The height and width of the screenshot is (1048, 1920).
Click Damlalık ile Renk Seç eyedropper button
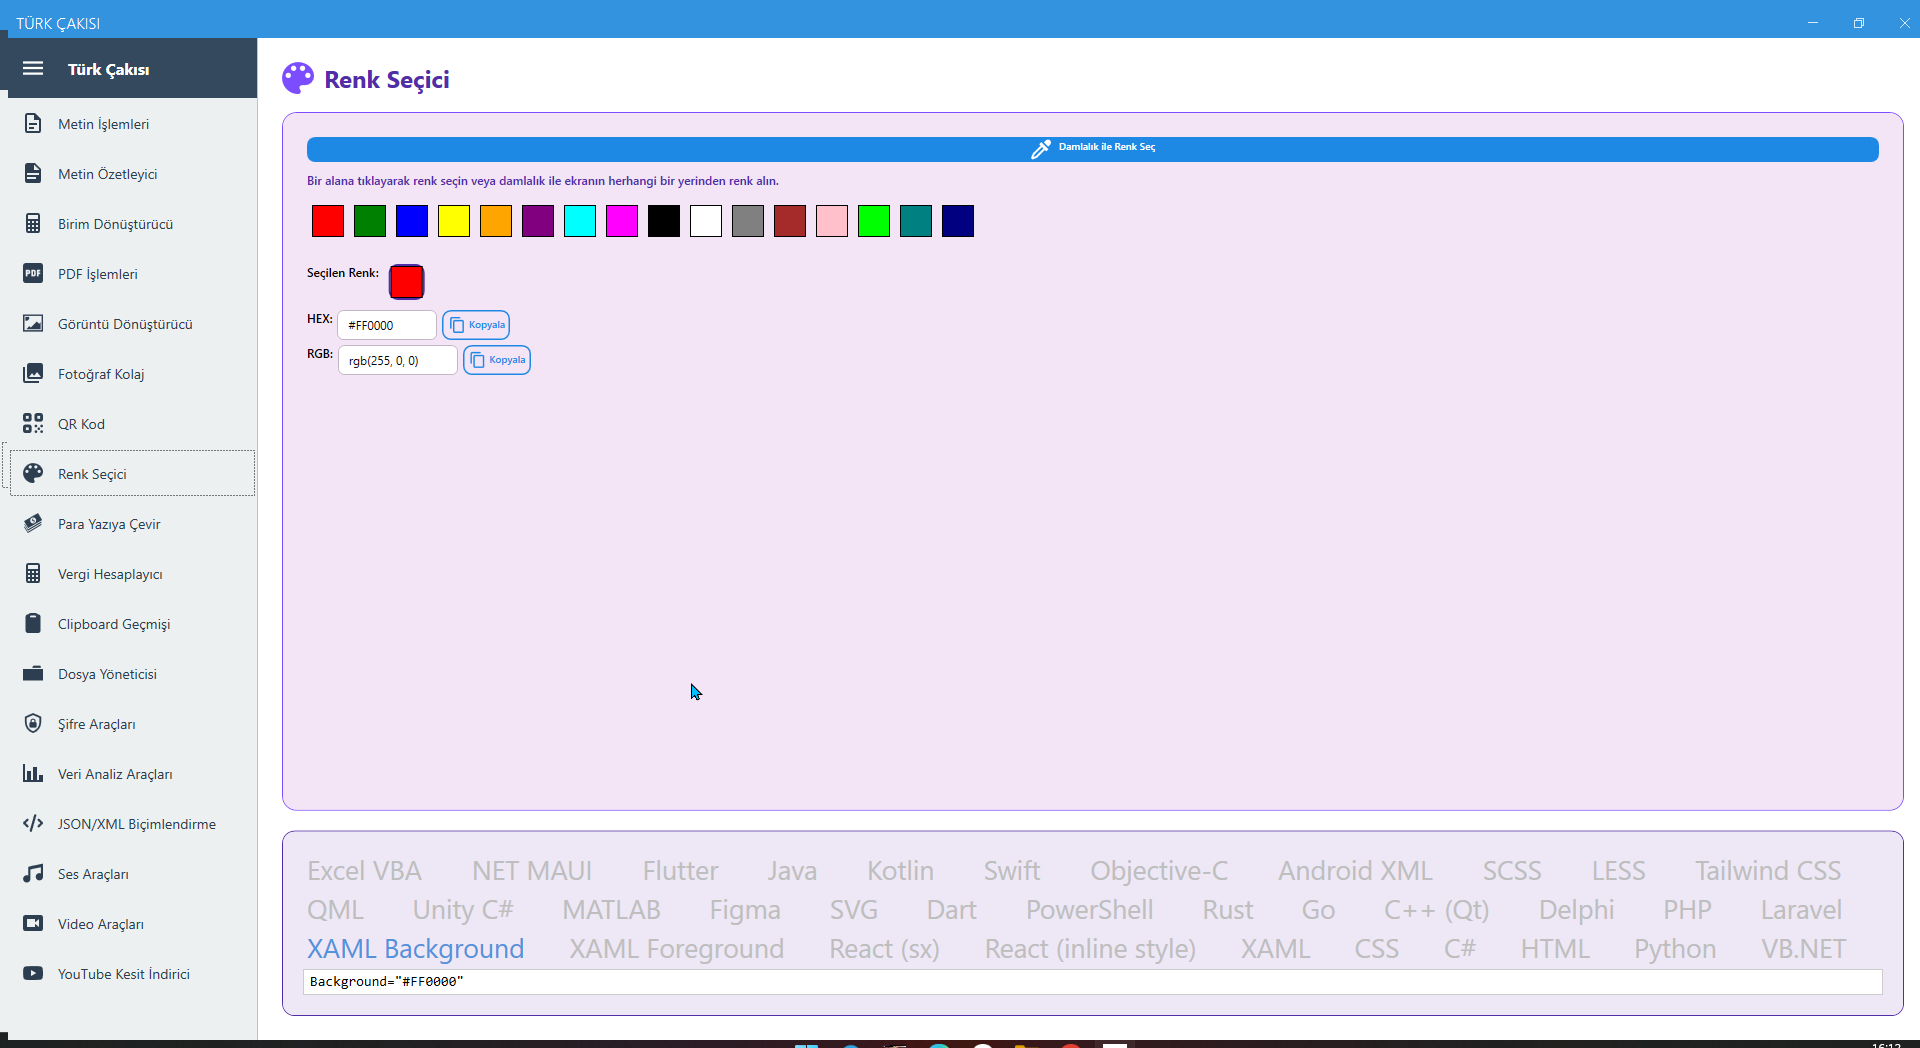pos(1092,149)
